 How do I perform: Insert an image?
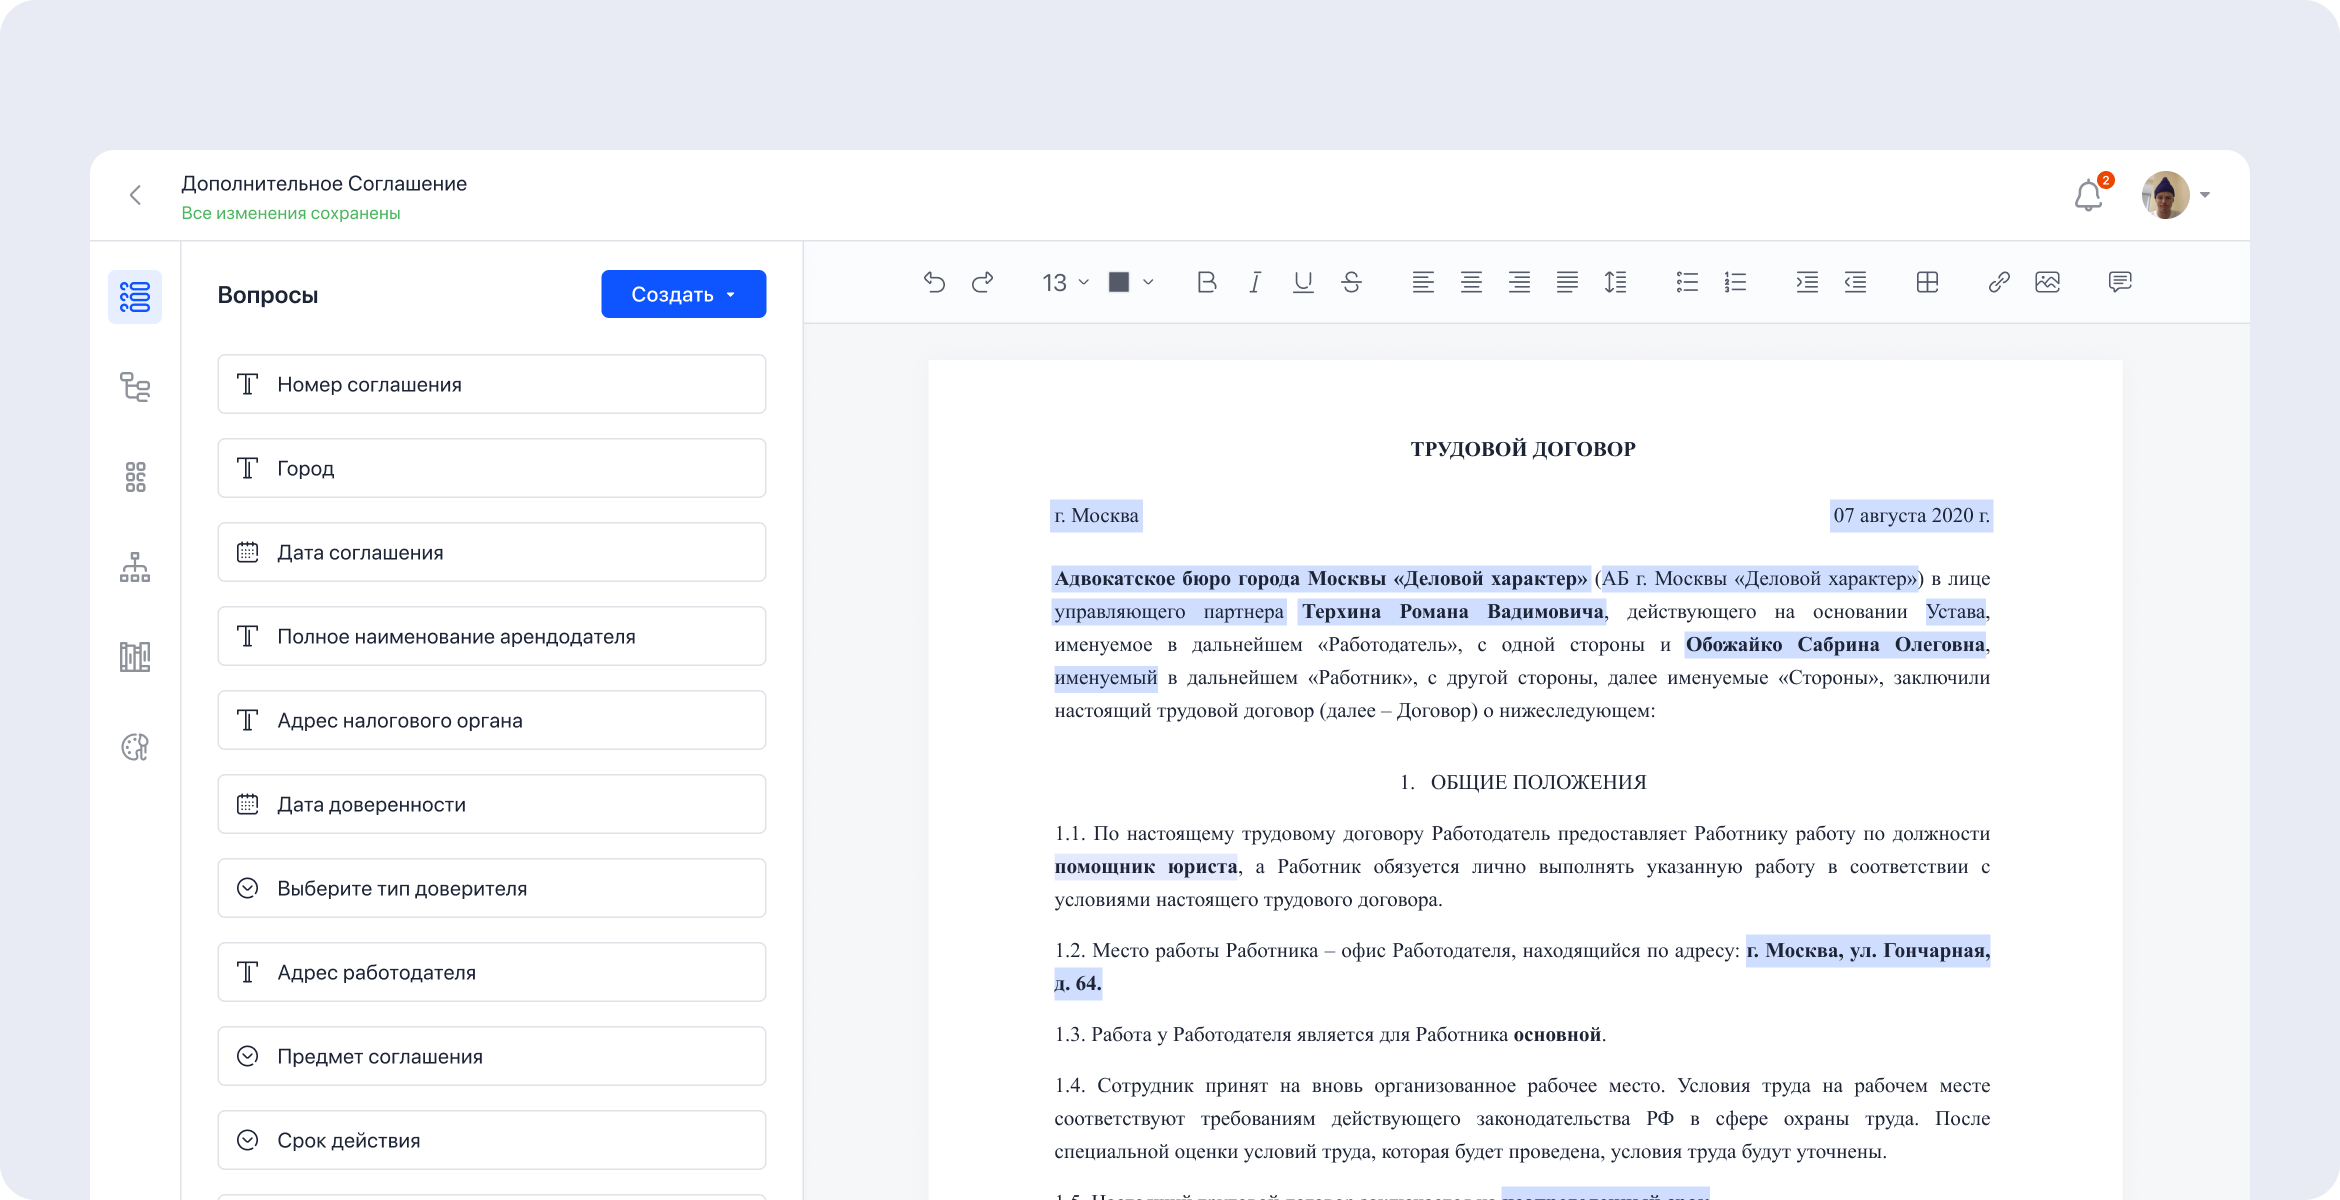click(x=2047, y=282)
